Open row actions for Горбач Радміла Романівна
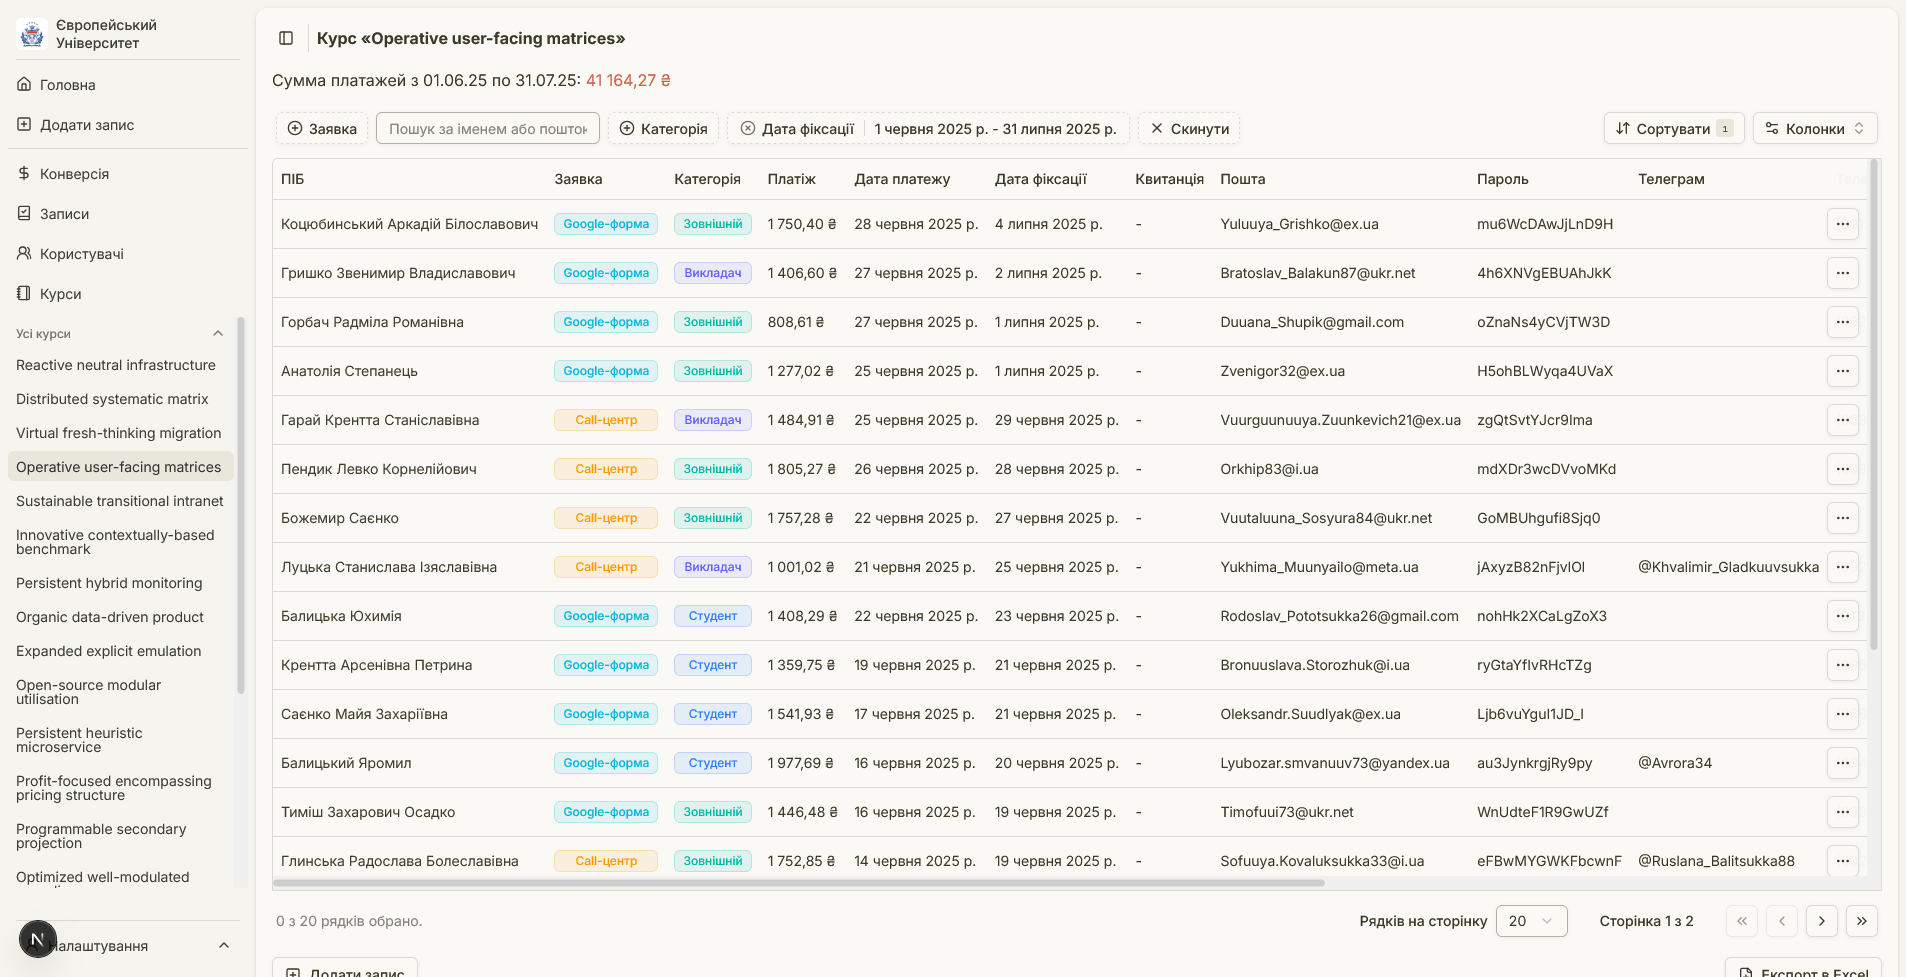The height and width of the screenshot is (977, 1906). pos(1842,322)
